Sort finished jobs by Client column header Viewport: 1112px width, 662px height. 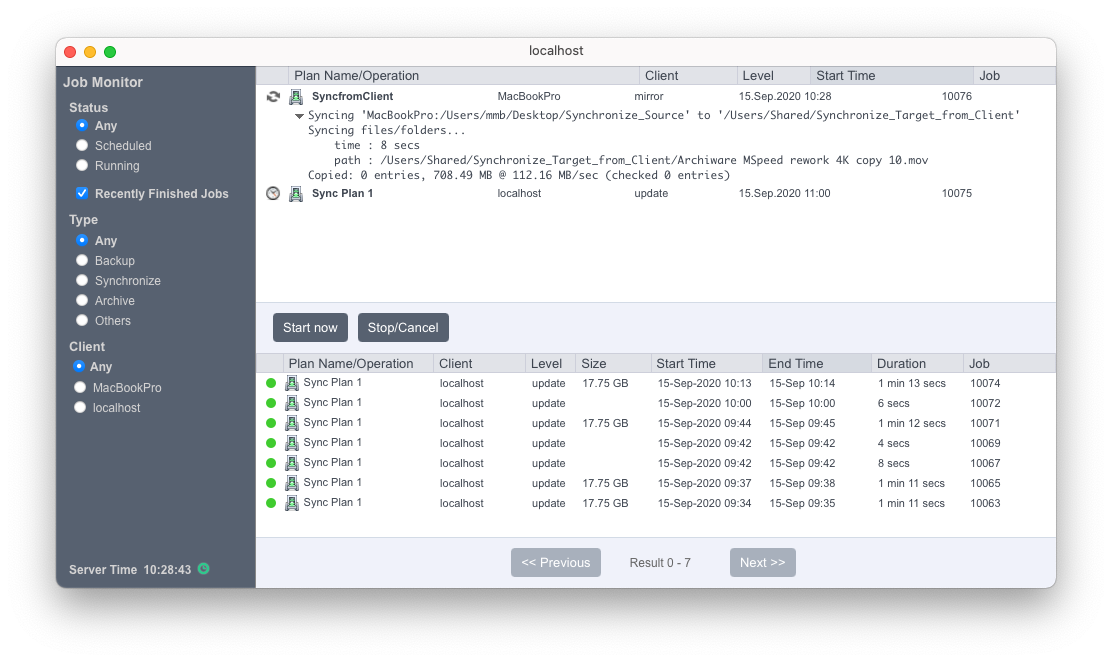pos(479,364)
